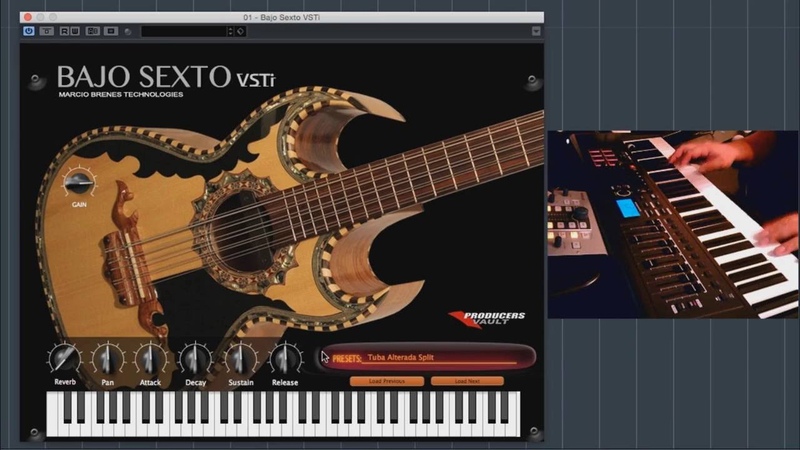Open the preset management diamond icon
The width and height of the screenshot is (800, 450).
240,32
